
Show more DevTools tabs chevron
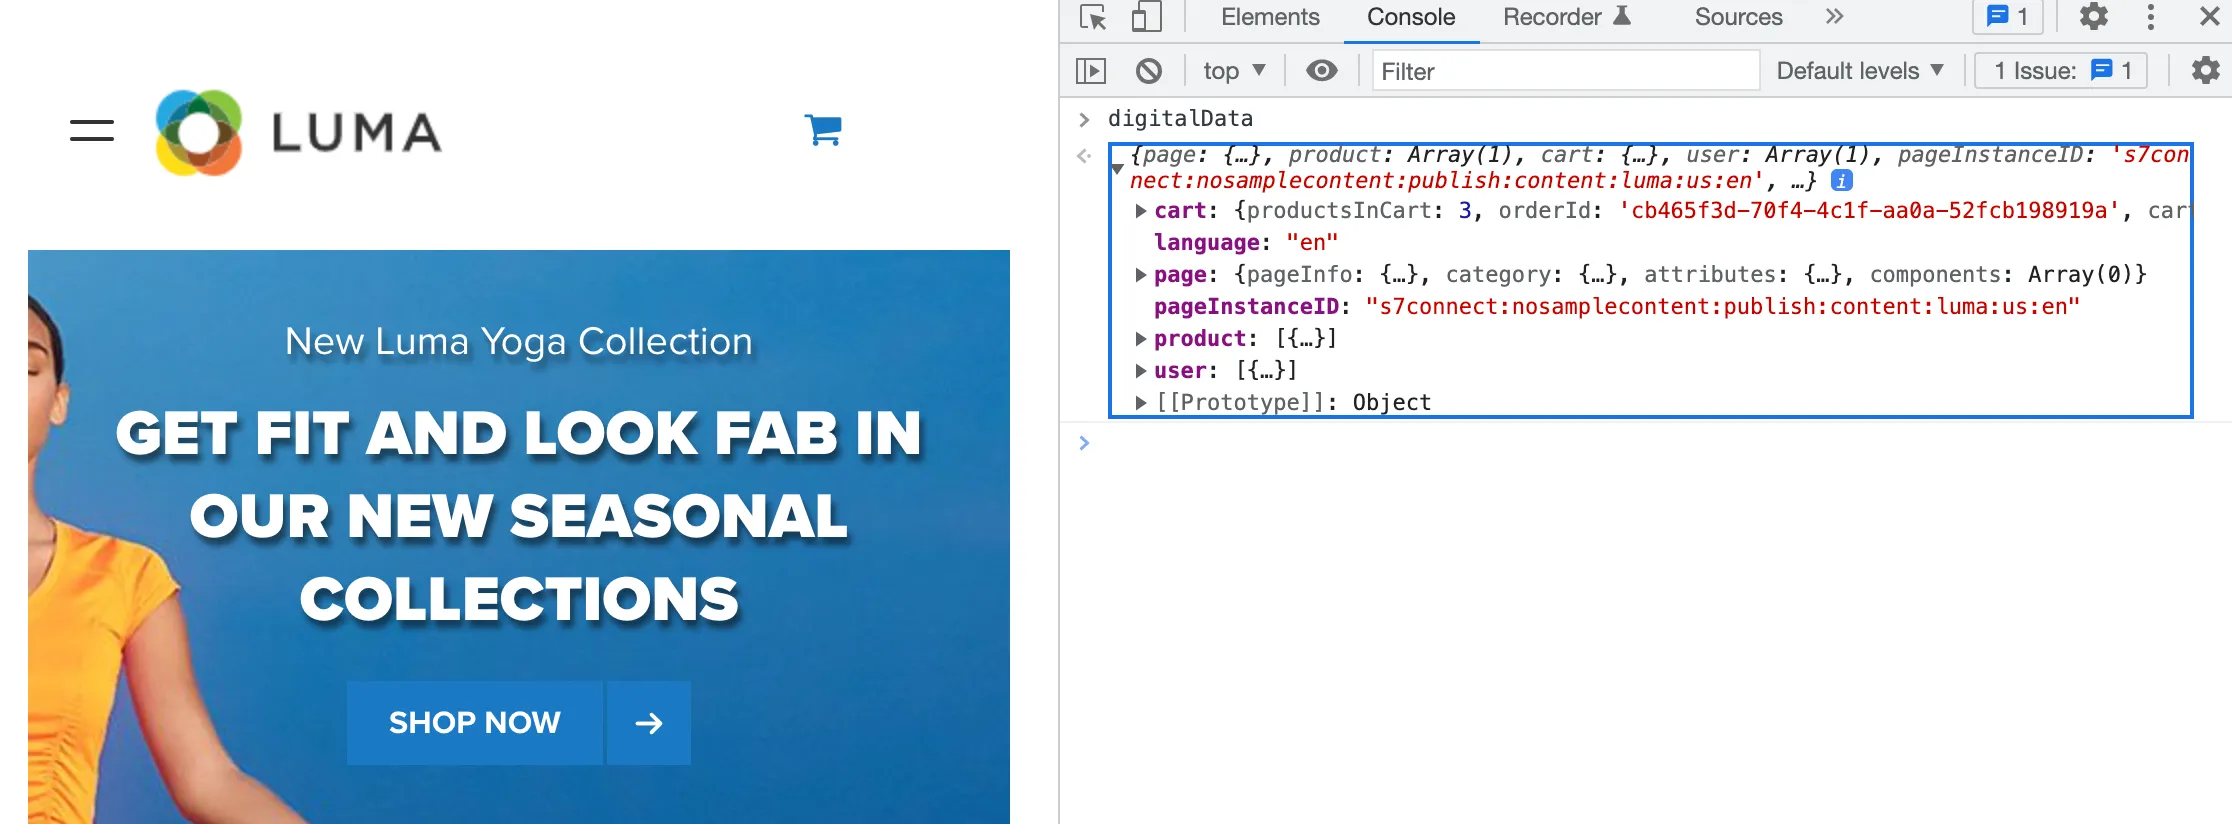point(1834,16)
